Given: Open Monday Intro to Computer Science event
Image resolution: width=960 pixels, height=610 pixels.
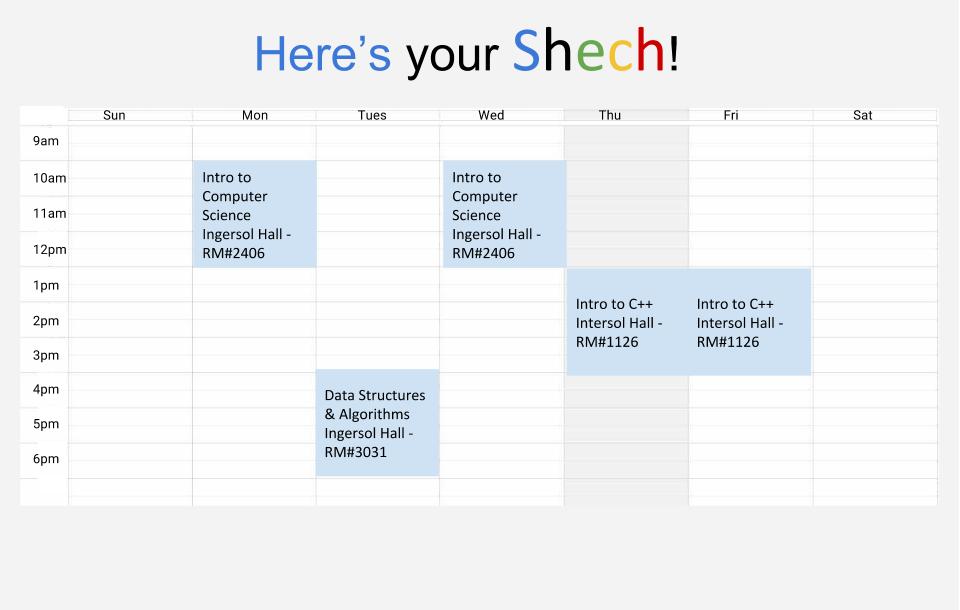Looking at the screenshot, I should [x=255, y=214].
